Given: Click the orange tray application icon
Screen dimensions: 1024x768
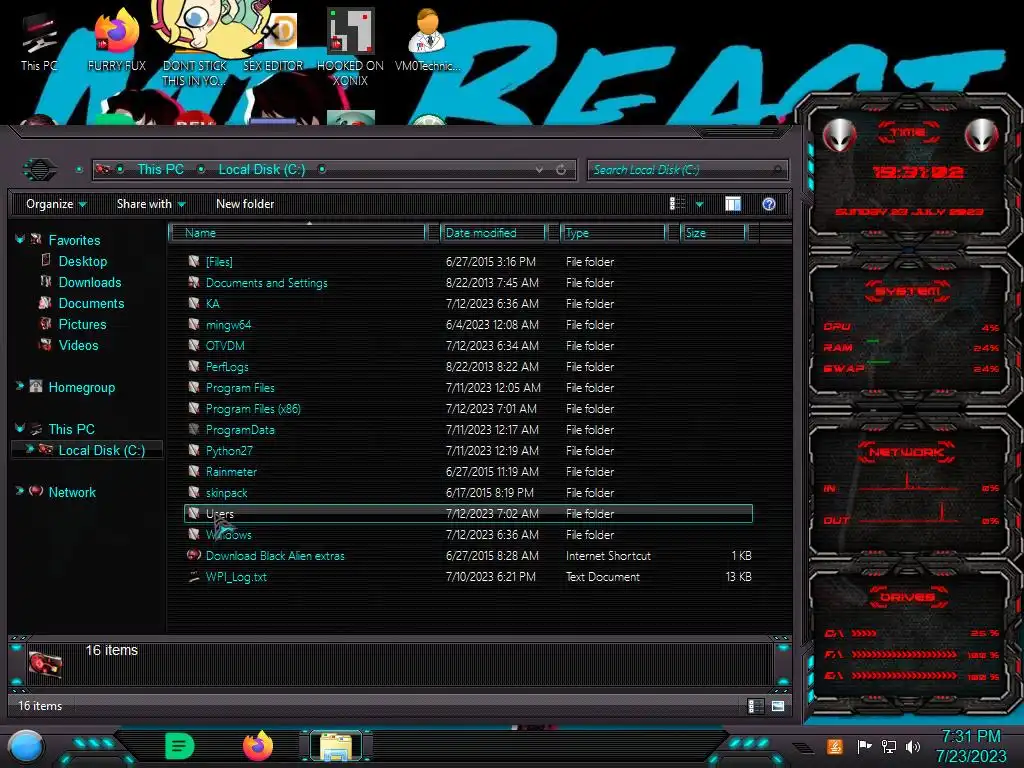Looking at the screenshot, I should 835,746.
